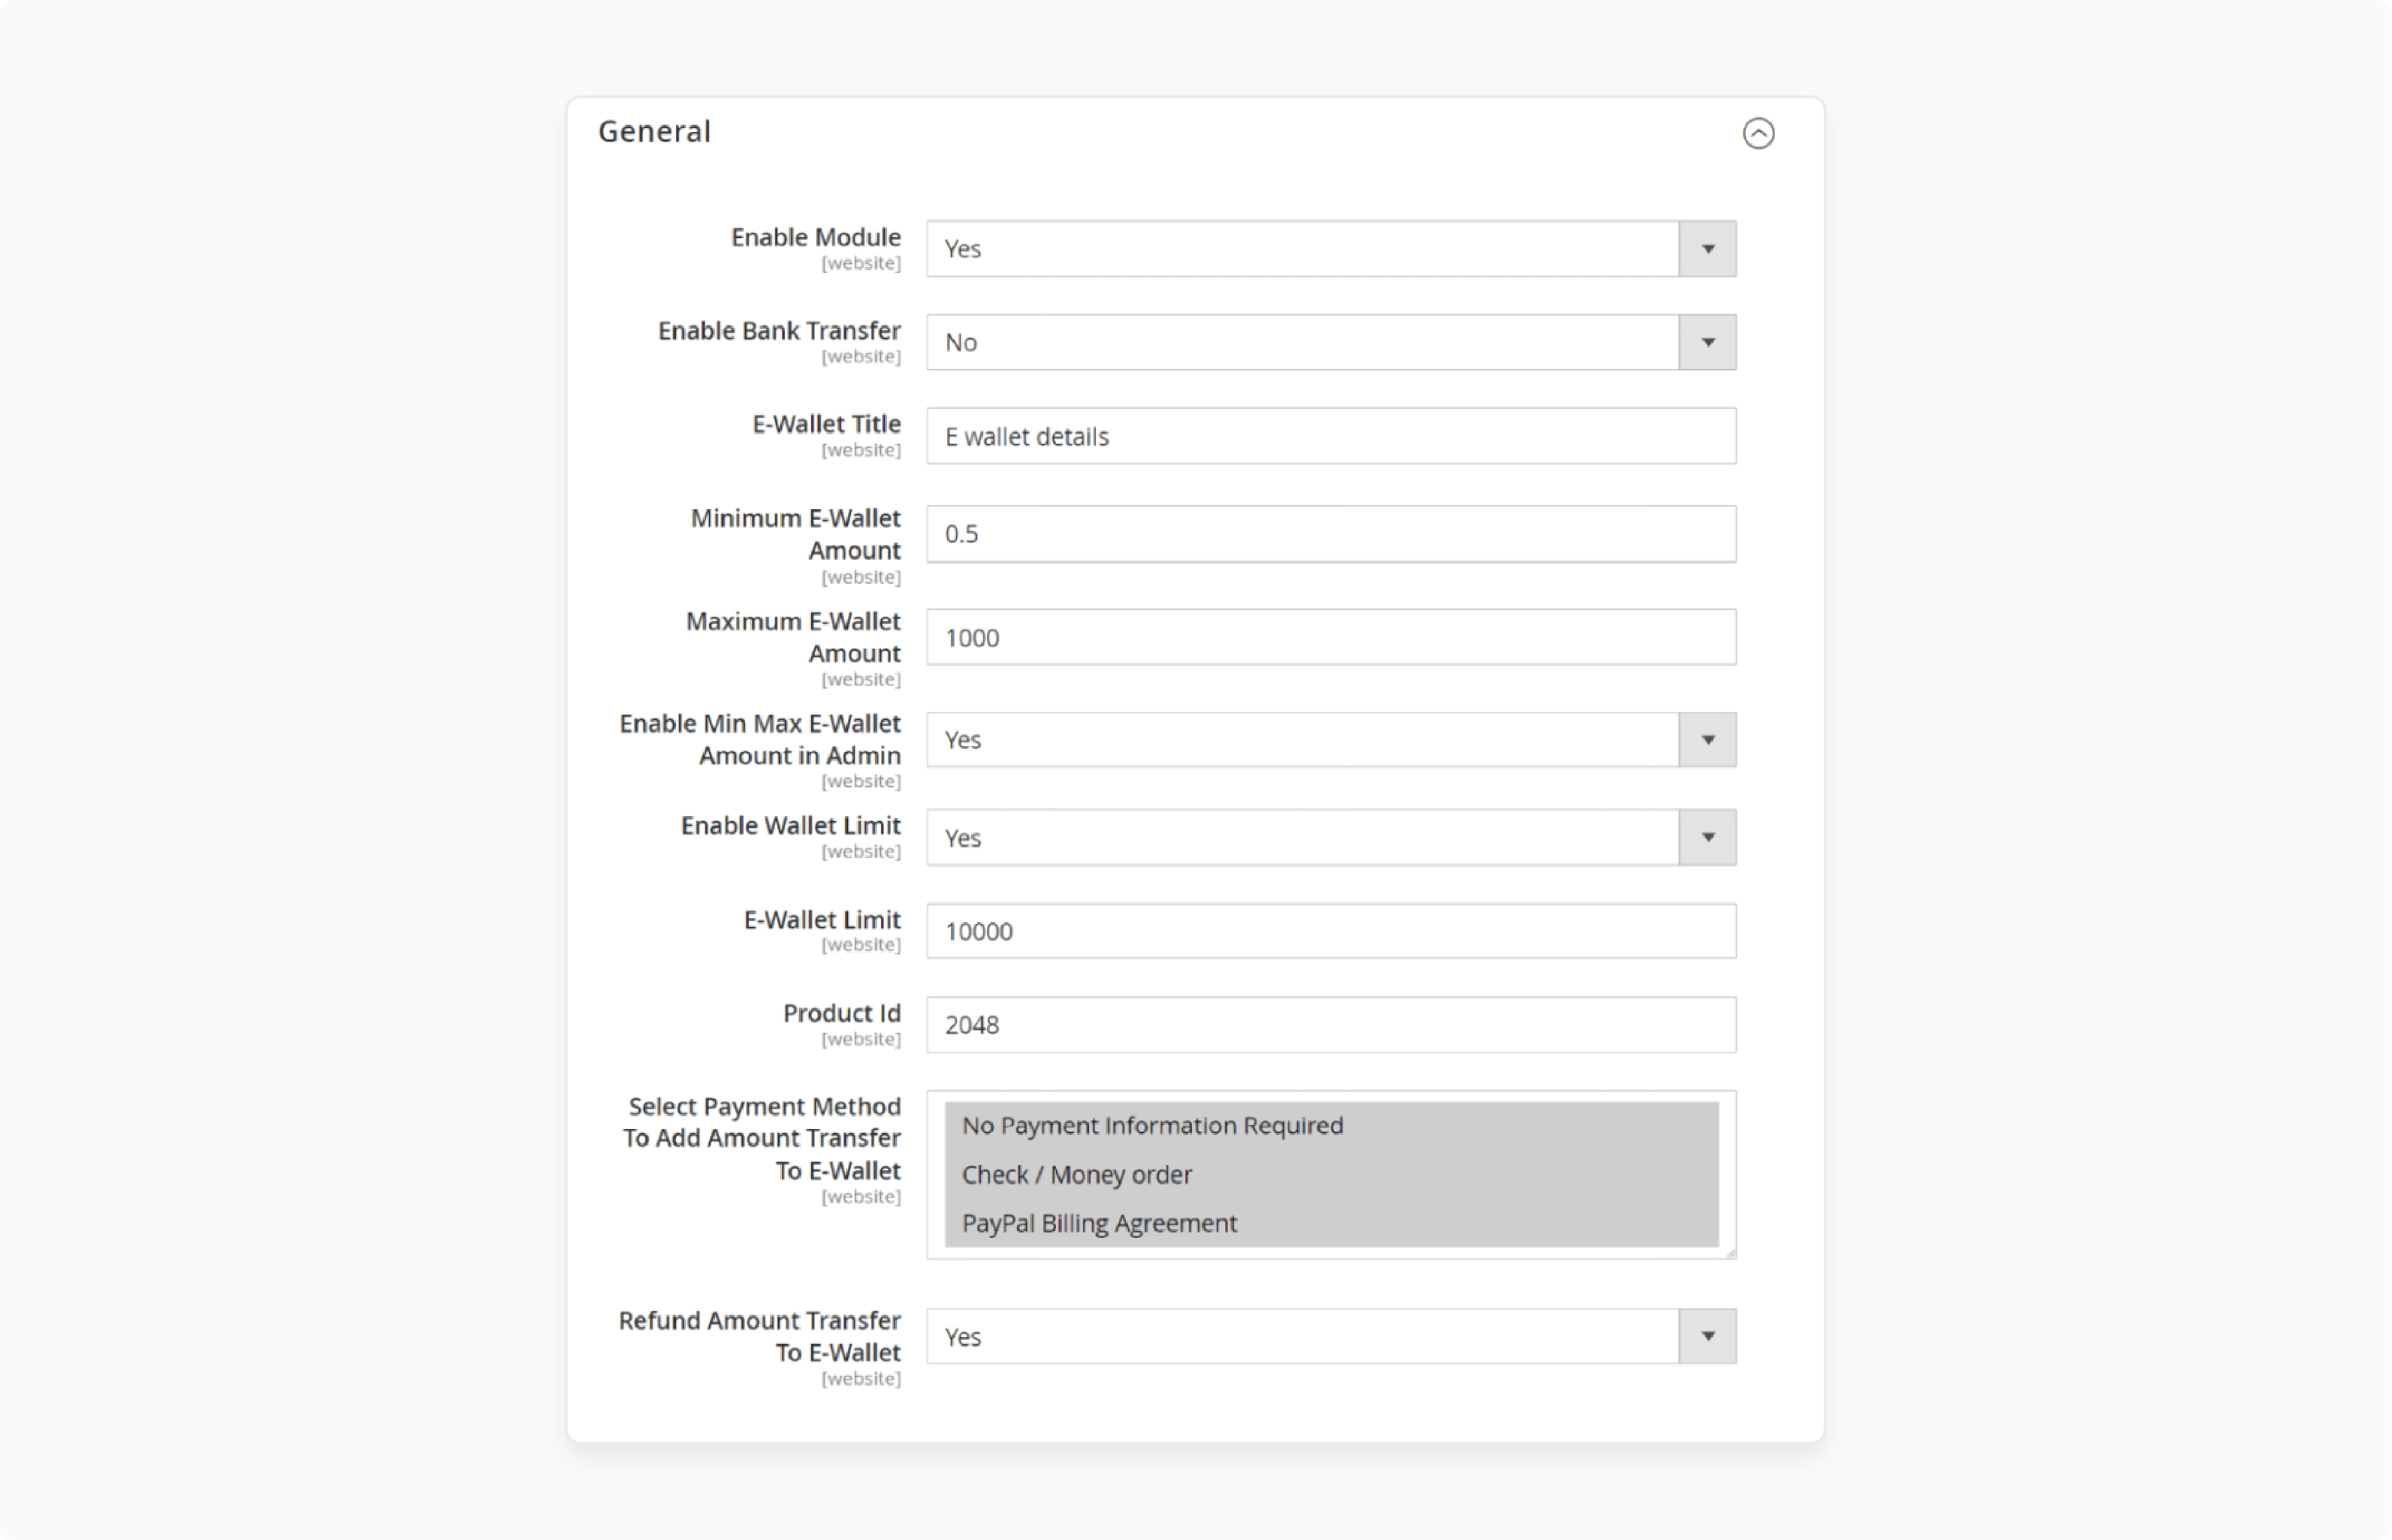
Task: Click the Product Id label
Action: coord(841,1013)
